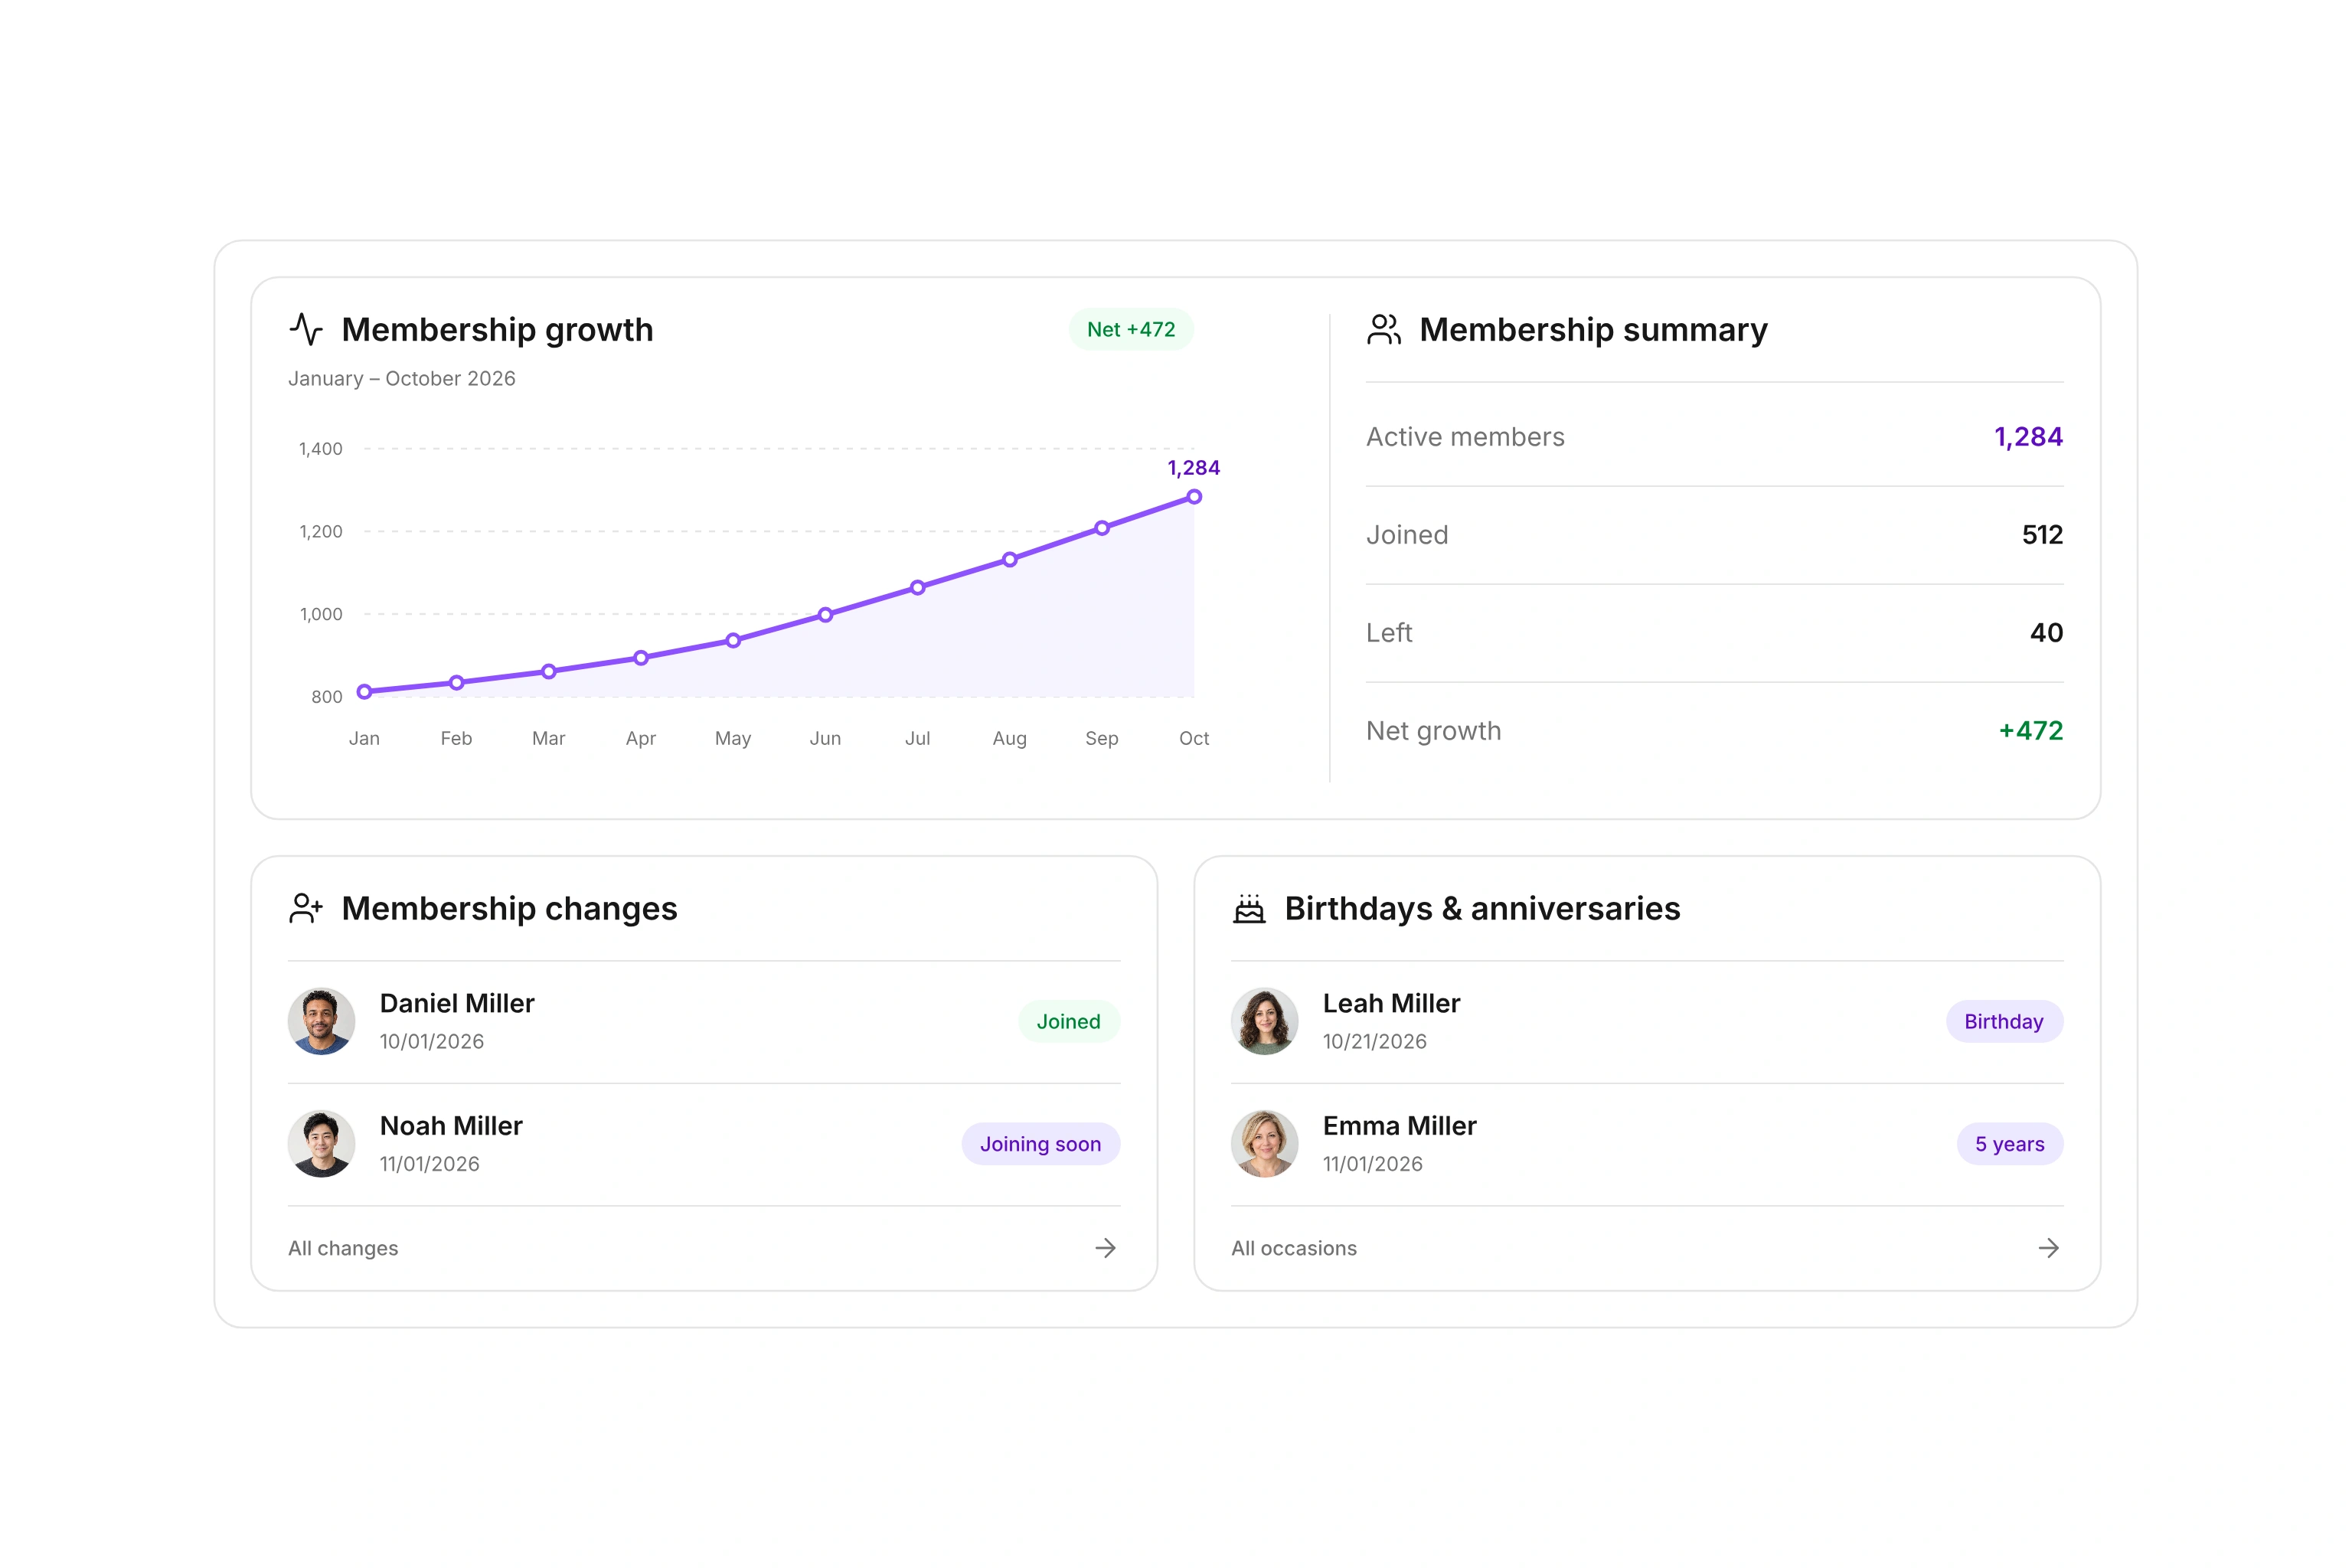The width and height of the screenshot is (2352, 1568).
Task: Select the Sep data point on chart
Action: 1102,528
